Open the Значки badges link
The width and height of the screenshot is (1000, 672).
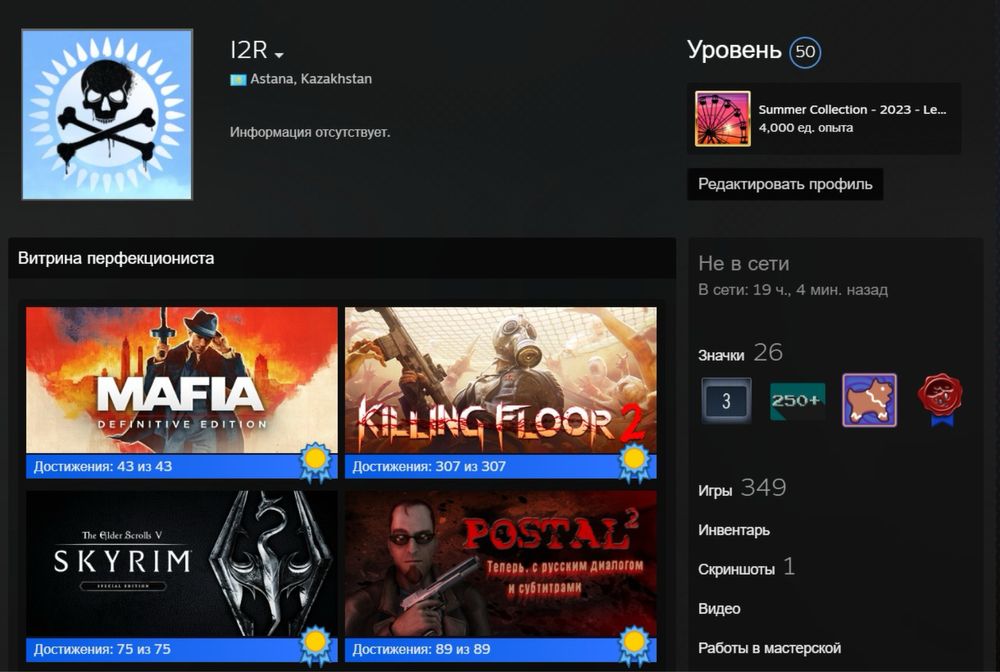point(721,355)
